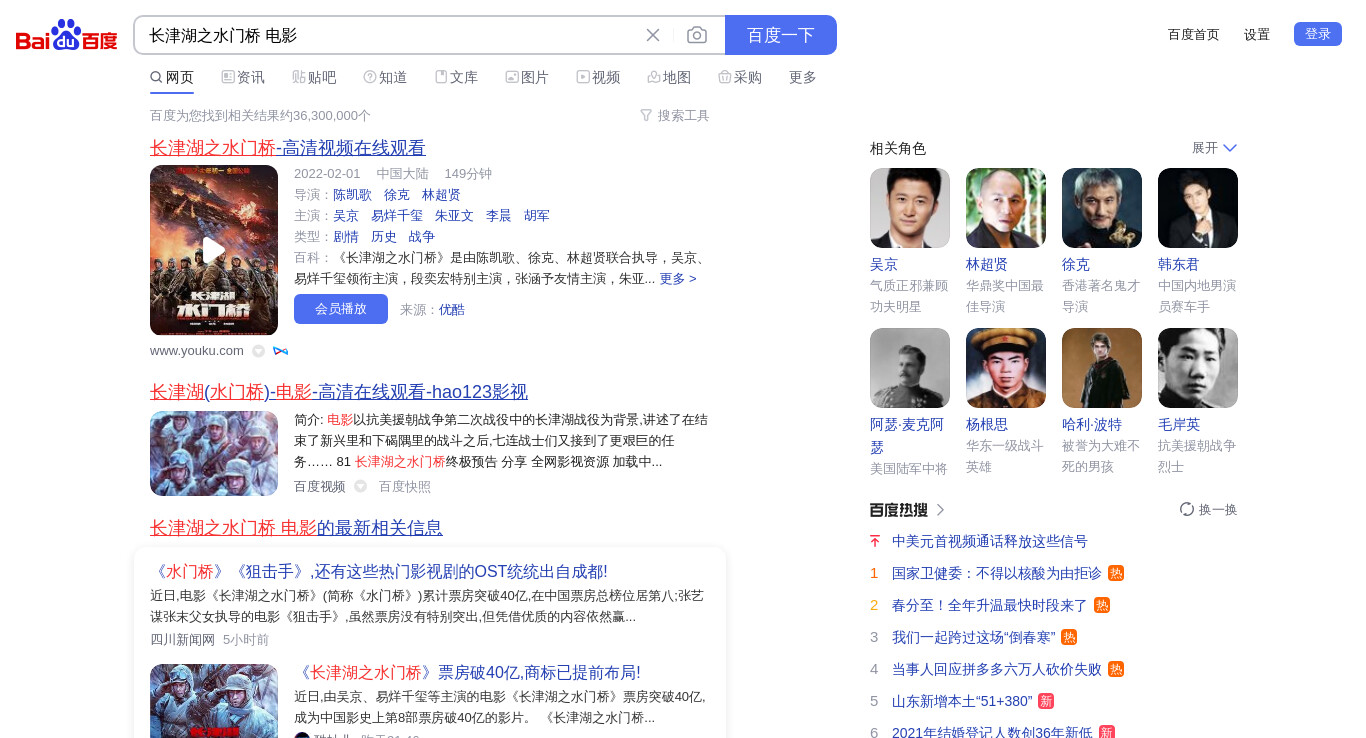The width and height of the screenshot is (1366, 738).
Task: Open the 更多 tab menu
Action: [803, 77]
